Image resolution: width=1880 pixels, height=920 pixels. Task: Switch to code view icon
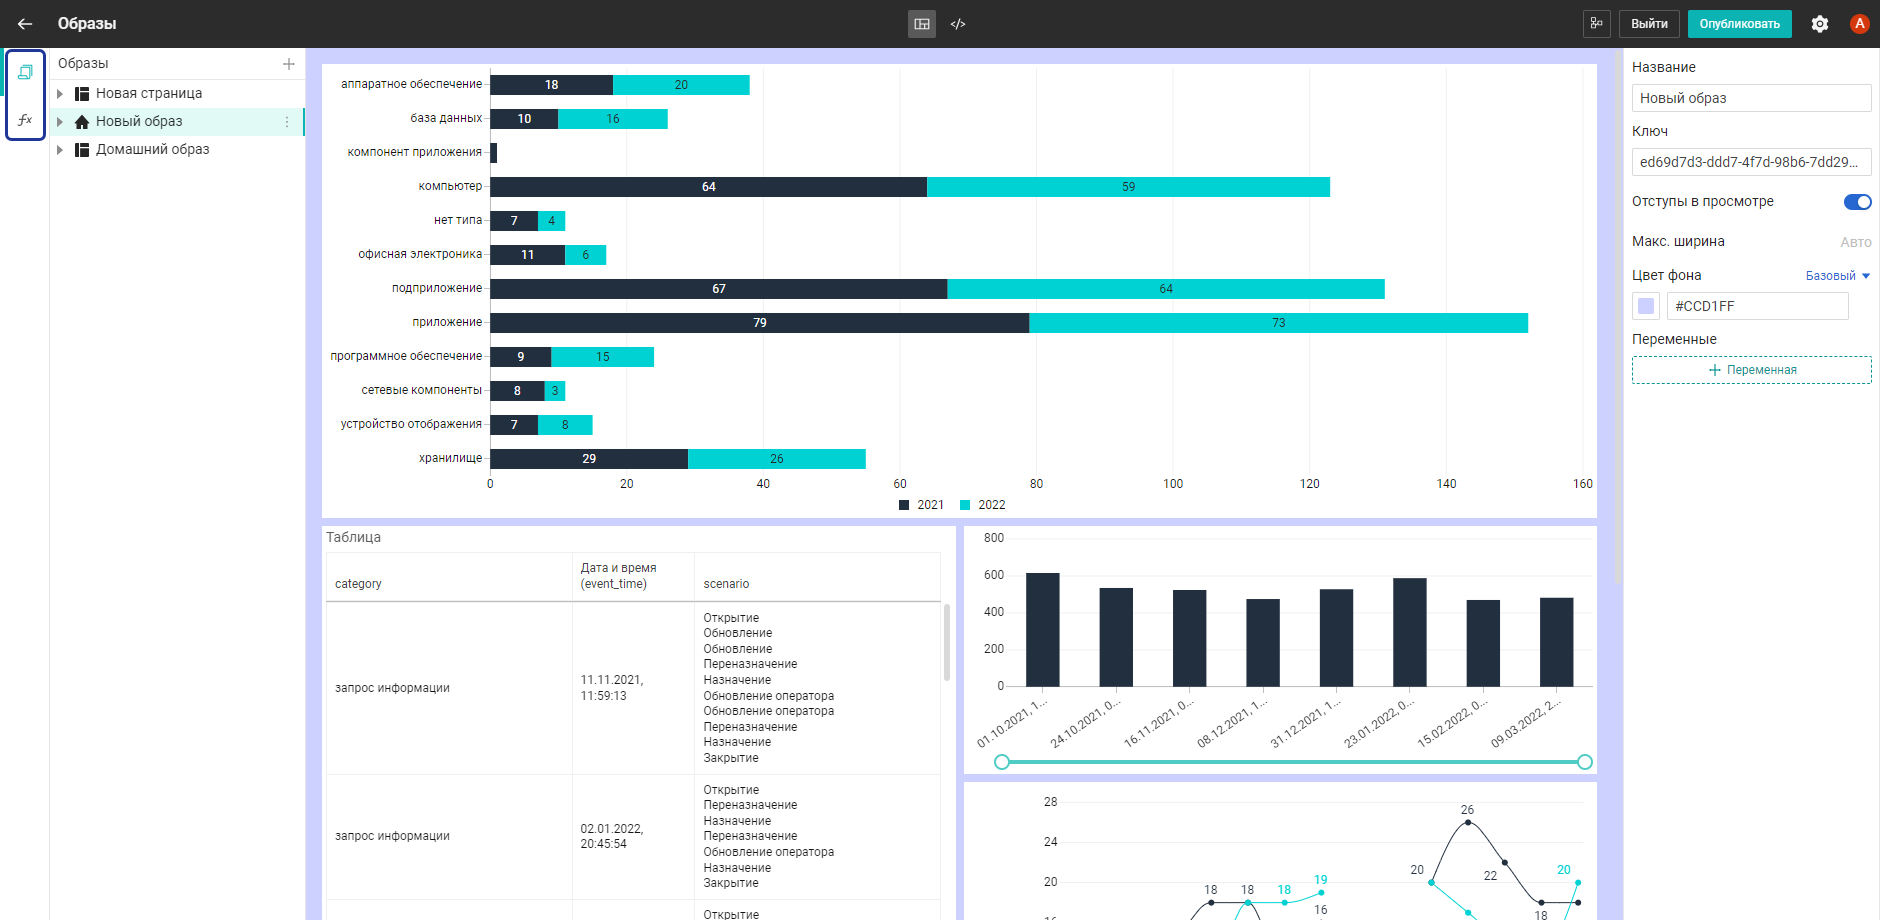tap(958, 24)
